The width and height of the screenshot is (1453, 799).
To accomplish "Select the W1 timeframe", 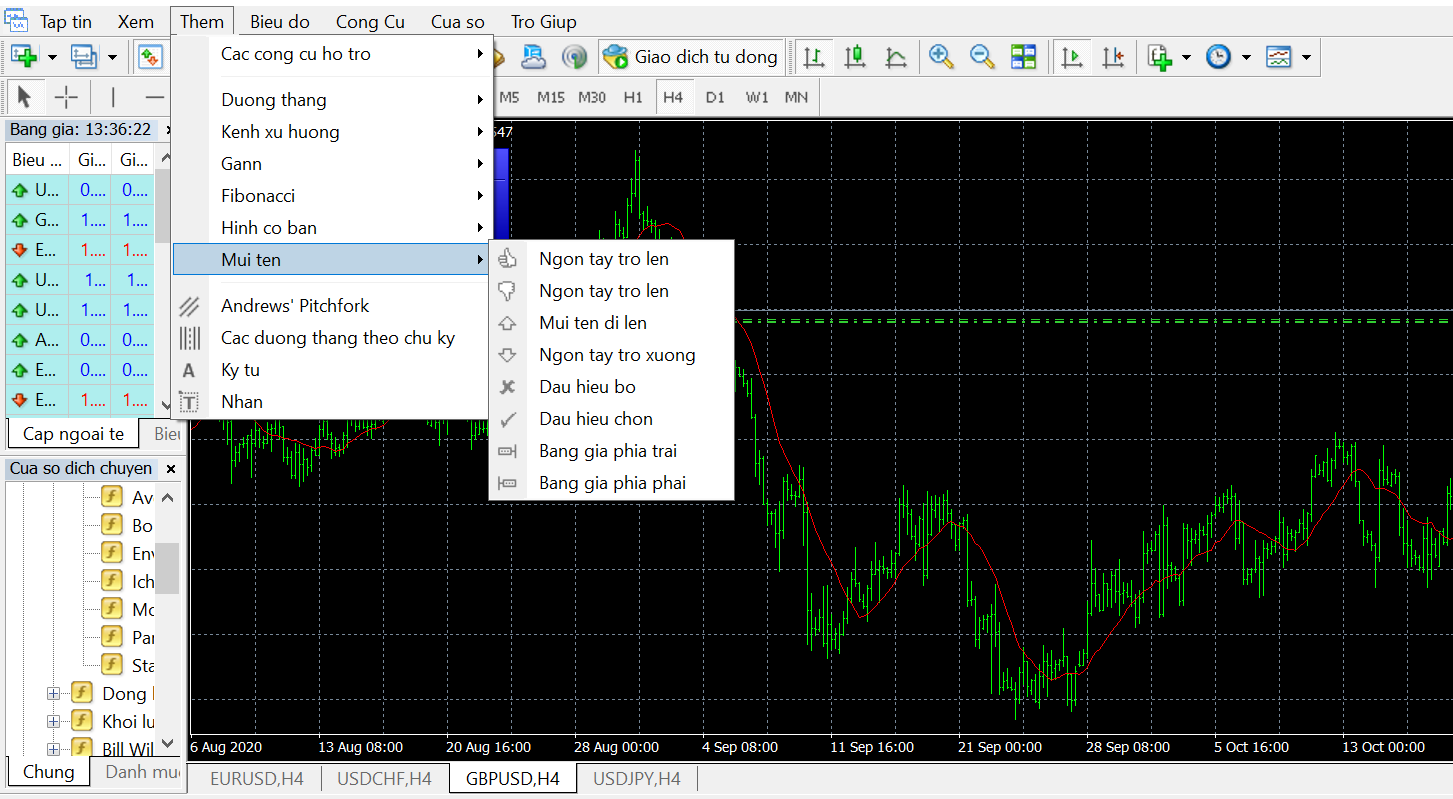I will (x=757, y=97).
